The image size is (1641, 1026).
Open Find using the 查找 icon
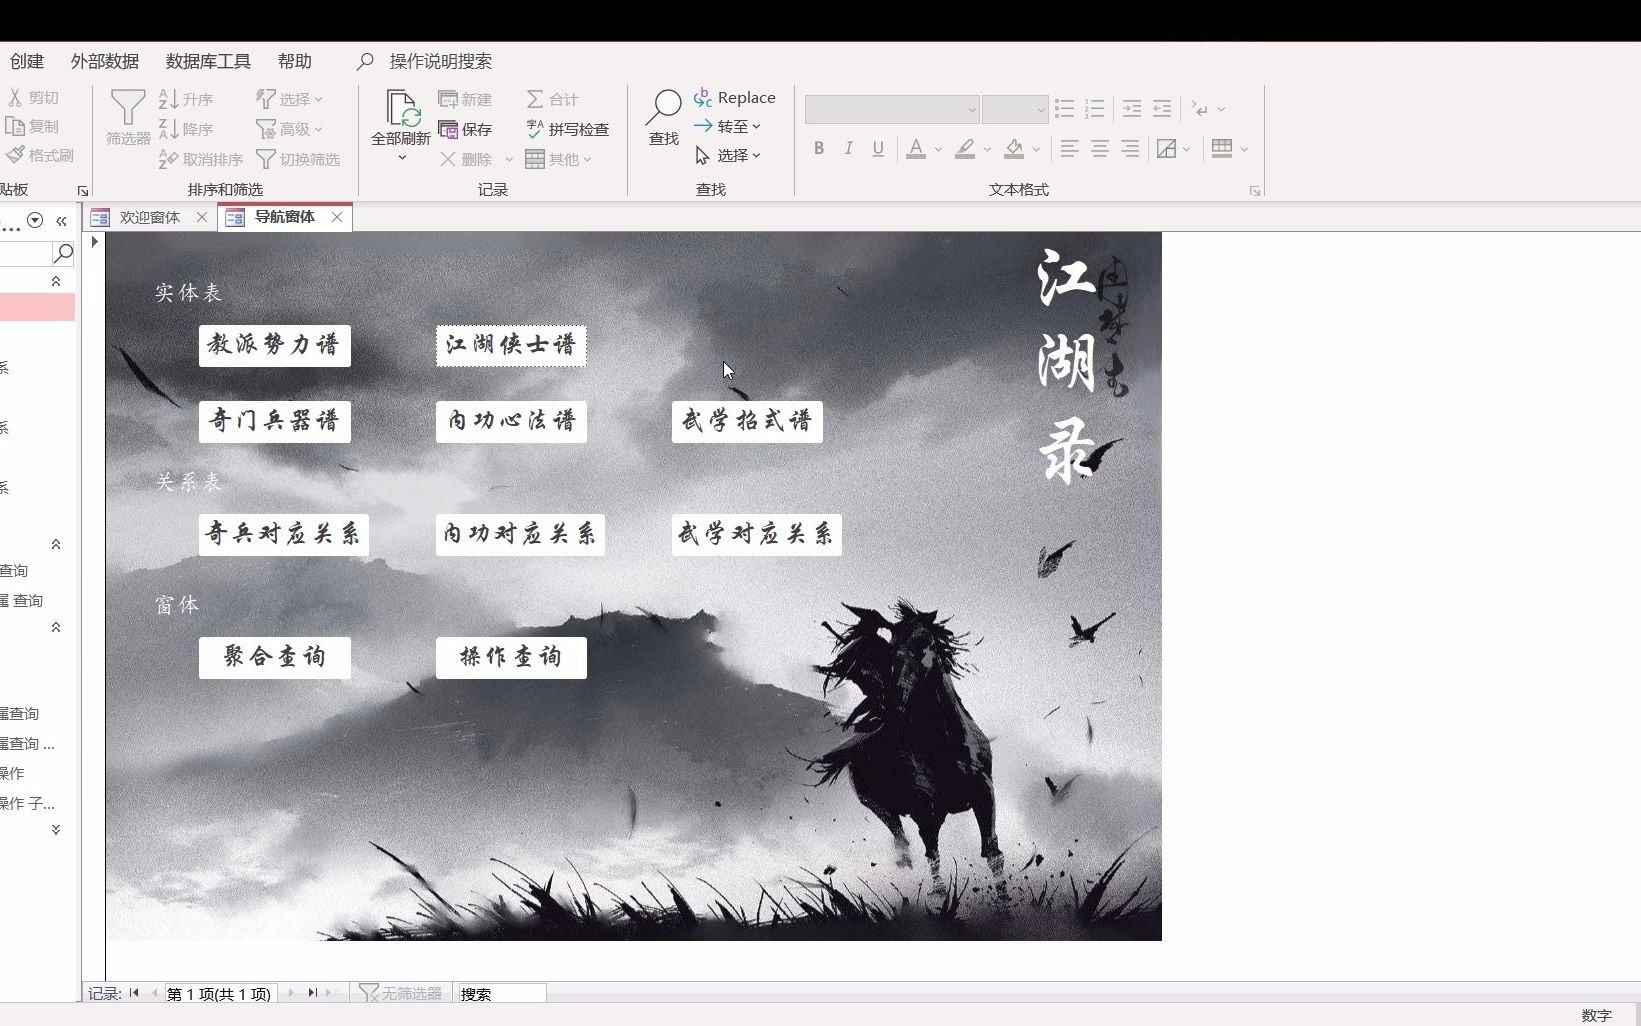coord(661,114)
